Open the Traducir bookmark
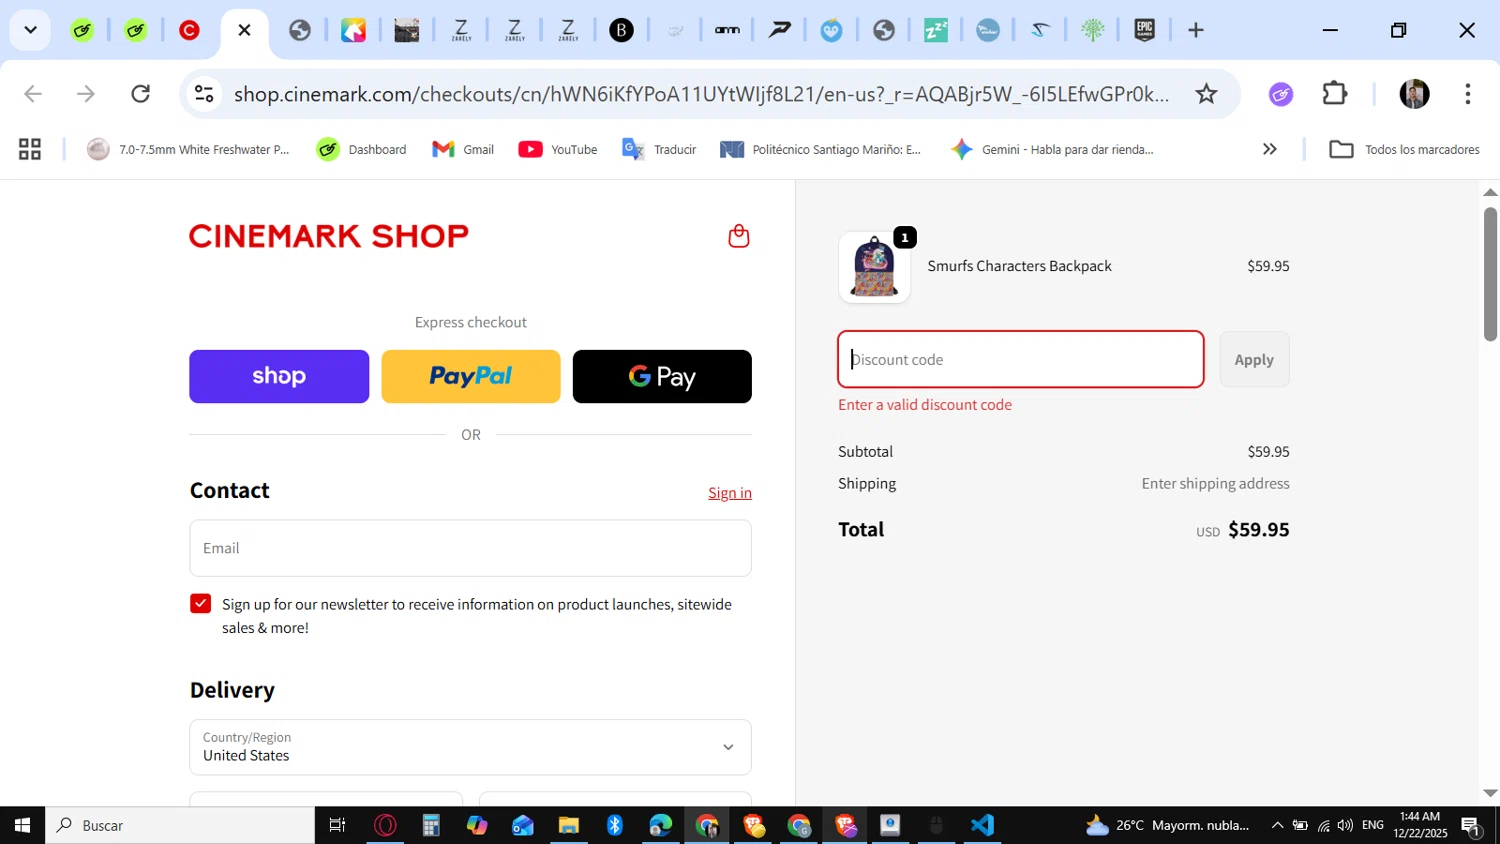The height and width of the screenshot is (844, 1500). [659, 149]
